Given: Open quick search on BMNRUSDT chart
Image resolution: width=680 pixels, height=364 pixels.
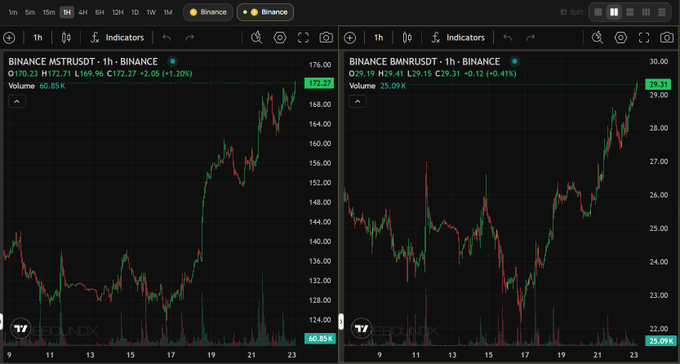Looking at the screenshot, I should [597, 38].
